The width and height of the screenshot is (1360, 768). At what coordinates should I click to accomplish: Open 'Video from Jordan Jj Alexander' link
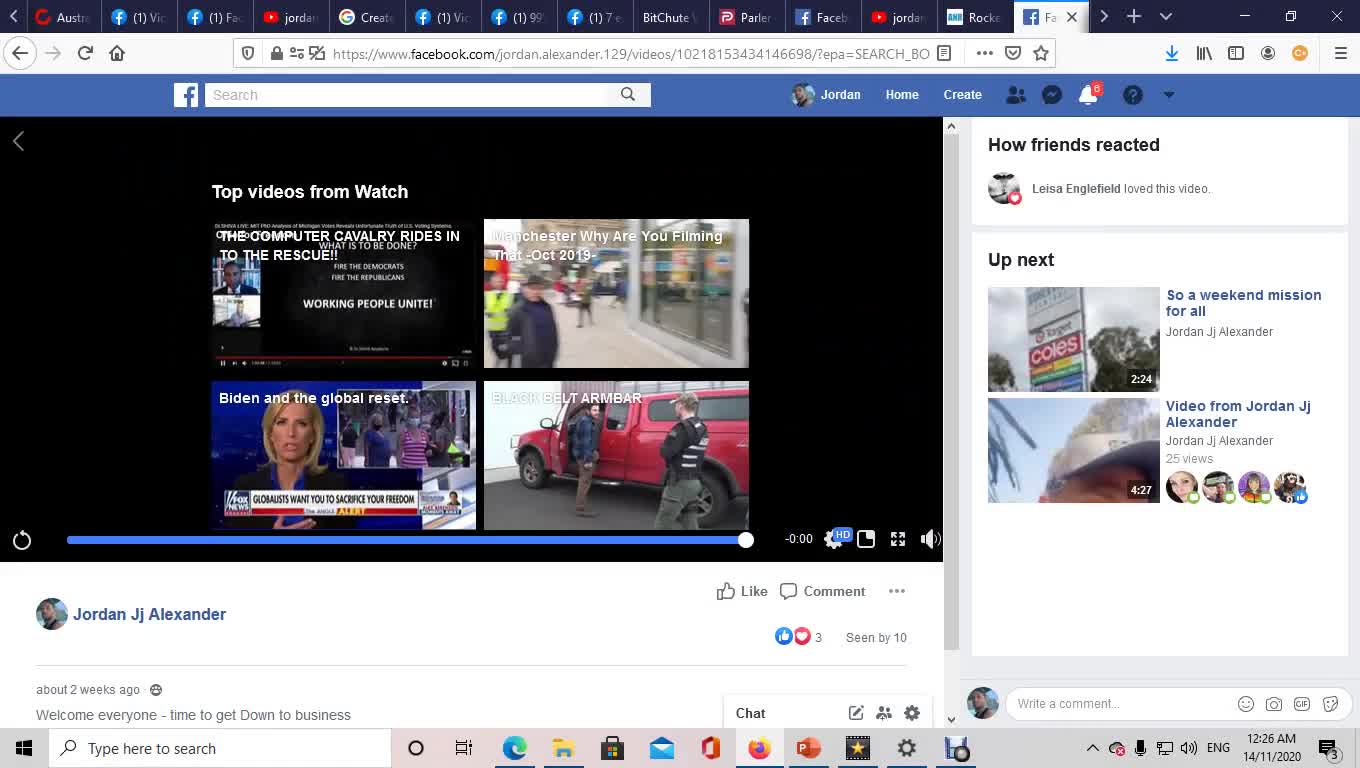coord(1238,414)
